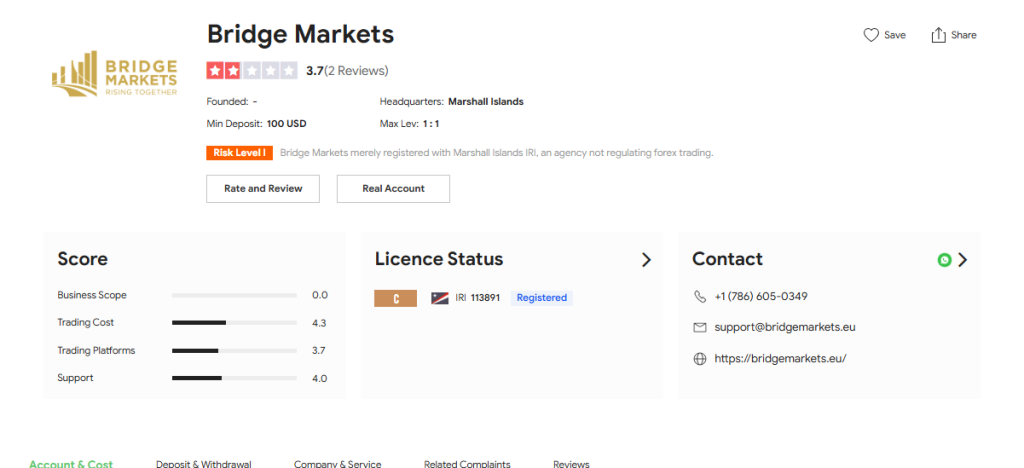Click the star rating display
This screenshot has width=1024, height=468.
point(251,70)
